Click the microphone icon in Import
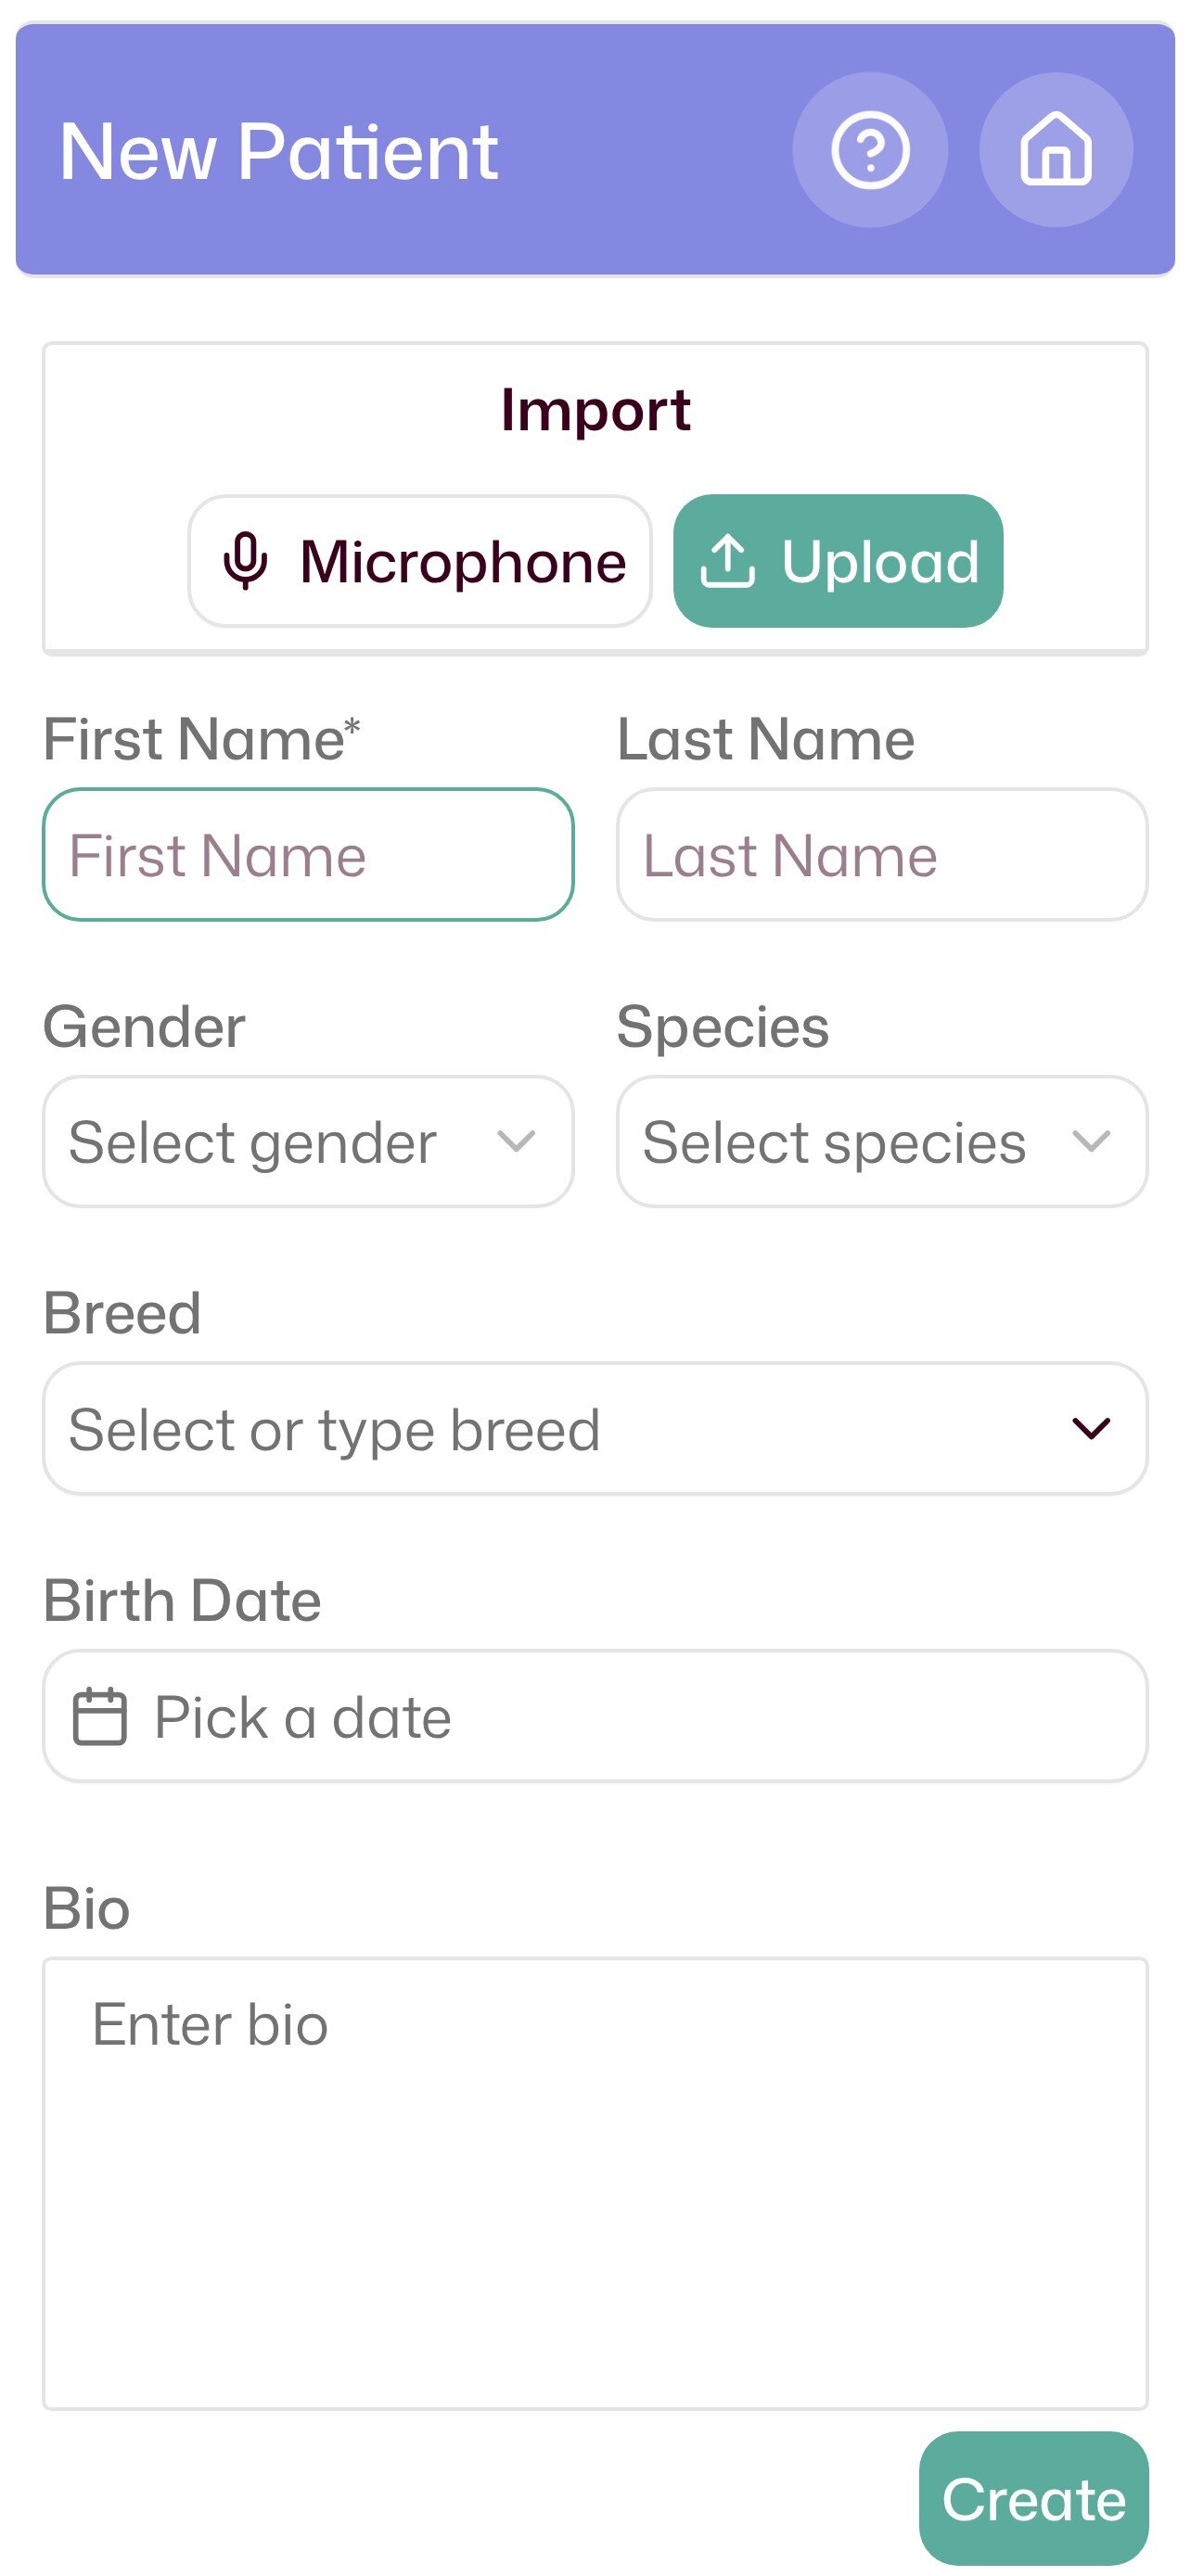 [x=245, y=561]
